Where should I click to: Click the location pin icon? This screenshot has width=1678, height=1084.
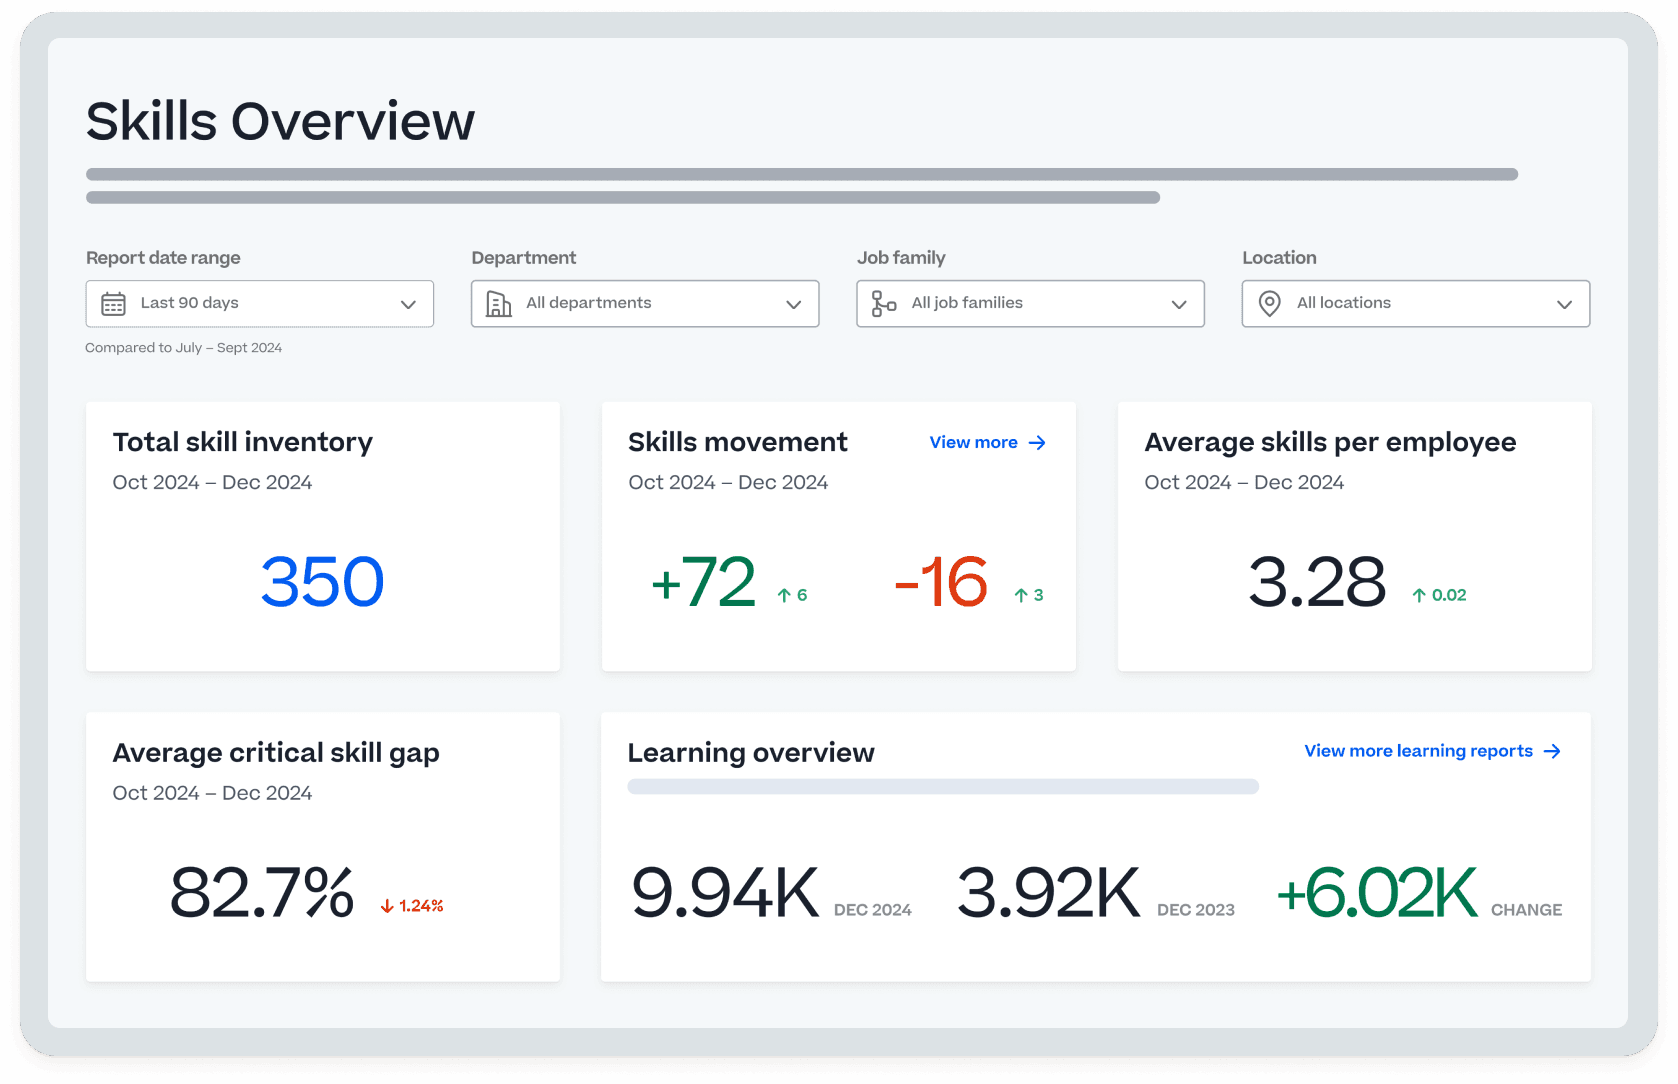1269,303
